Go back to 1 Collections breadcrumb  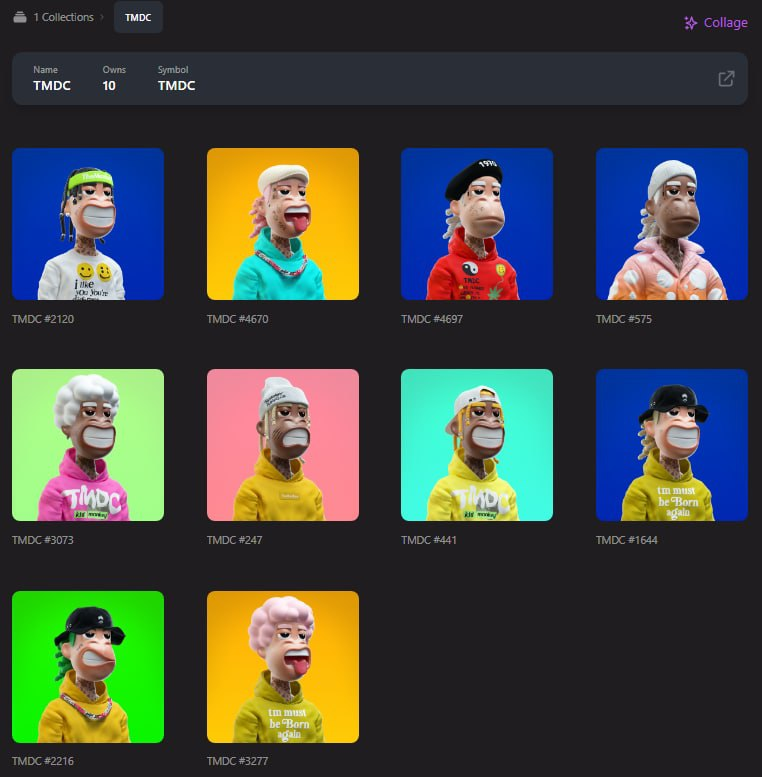(63, 17)
